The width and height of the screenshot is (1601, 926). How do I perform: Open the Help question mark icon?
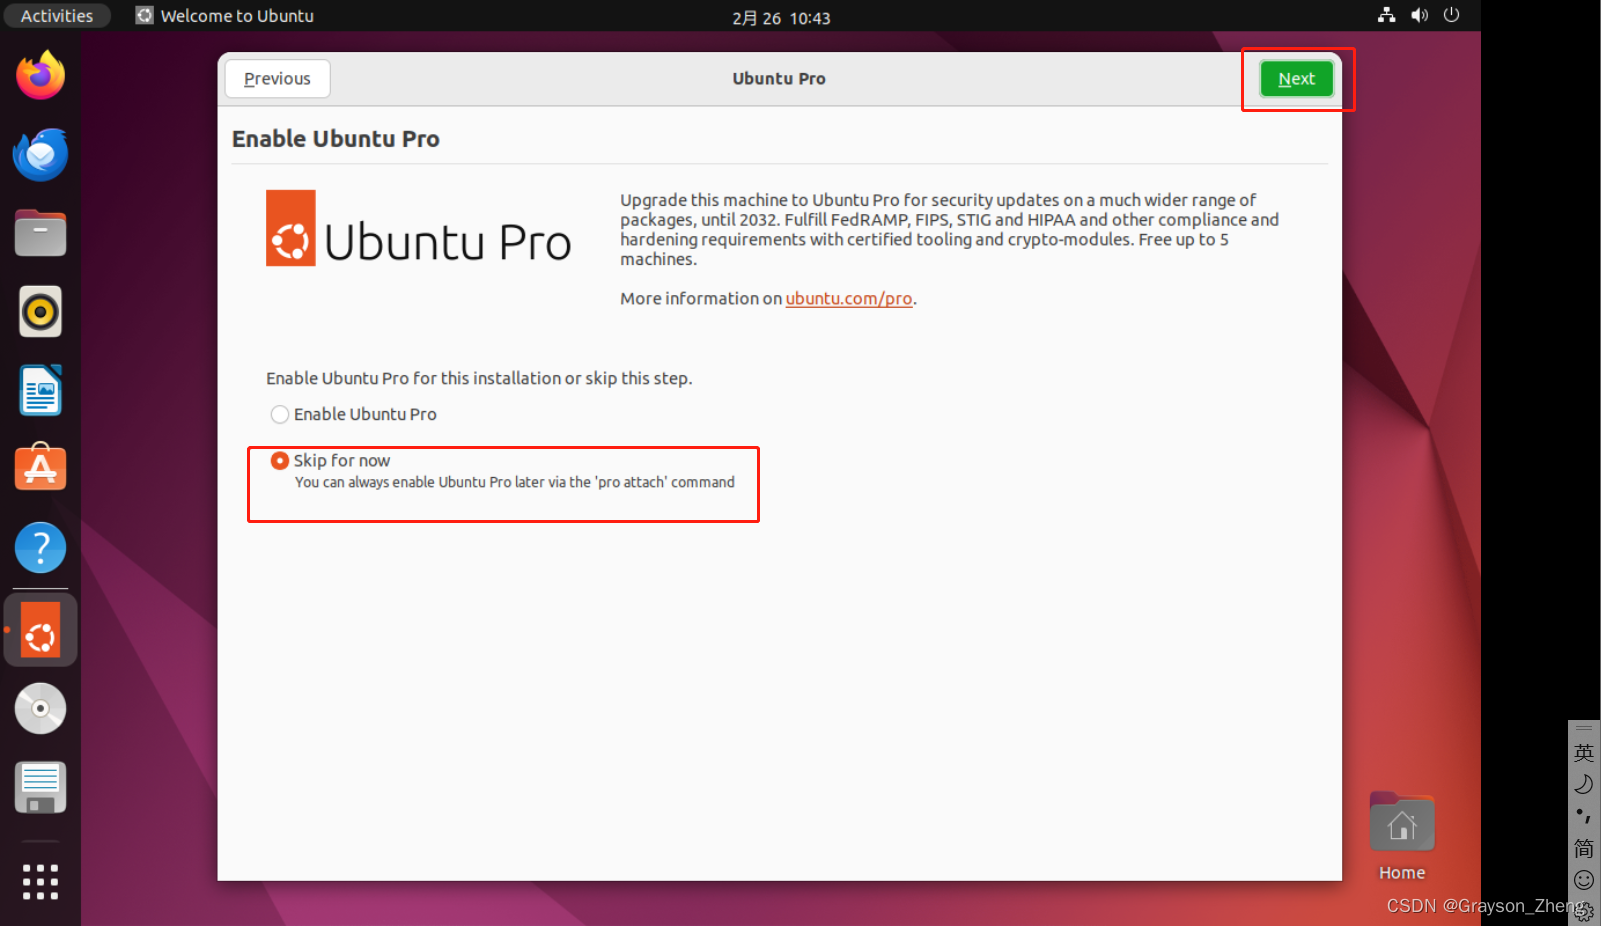point(40,548)
